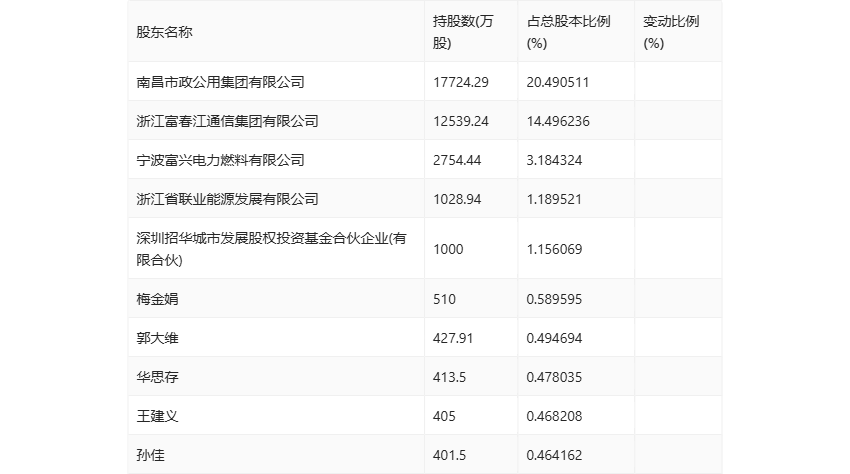Click the percentage 0.478035

[x=555, y=377]
